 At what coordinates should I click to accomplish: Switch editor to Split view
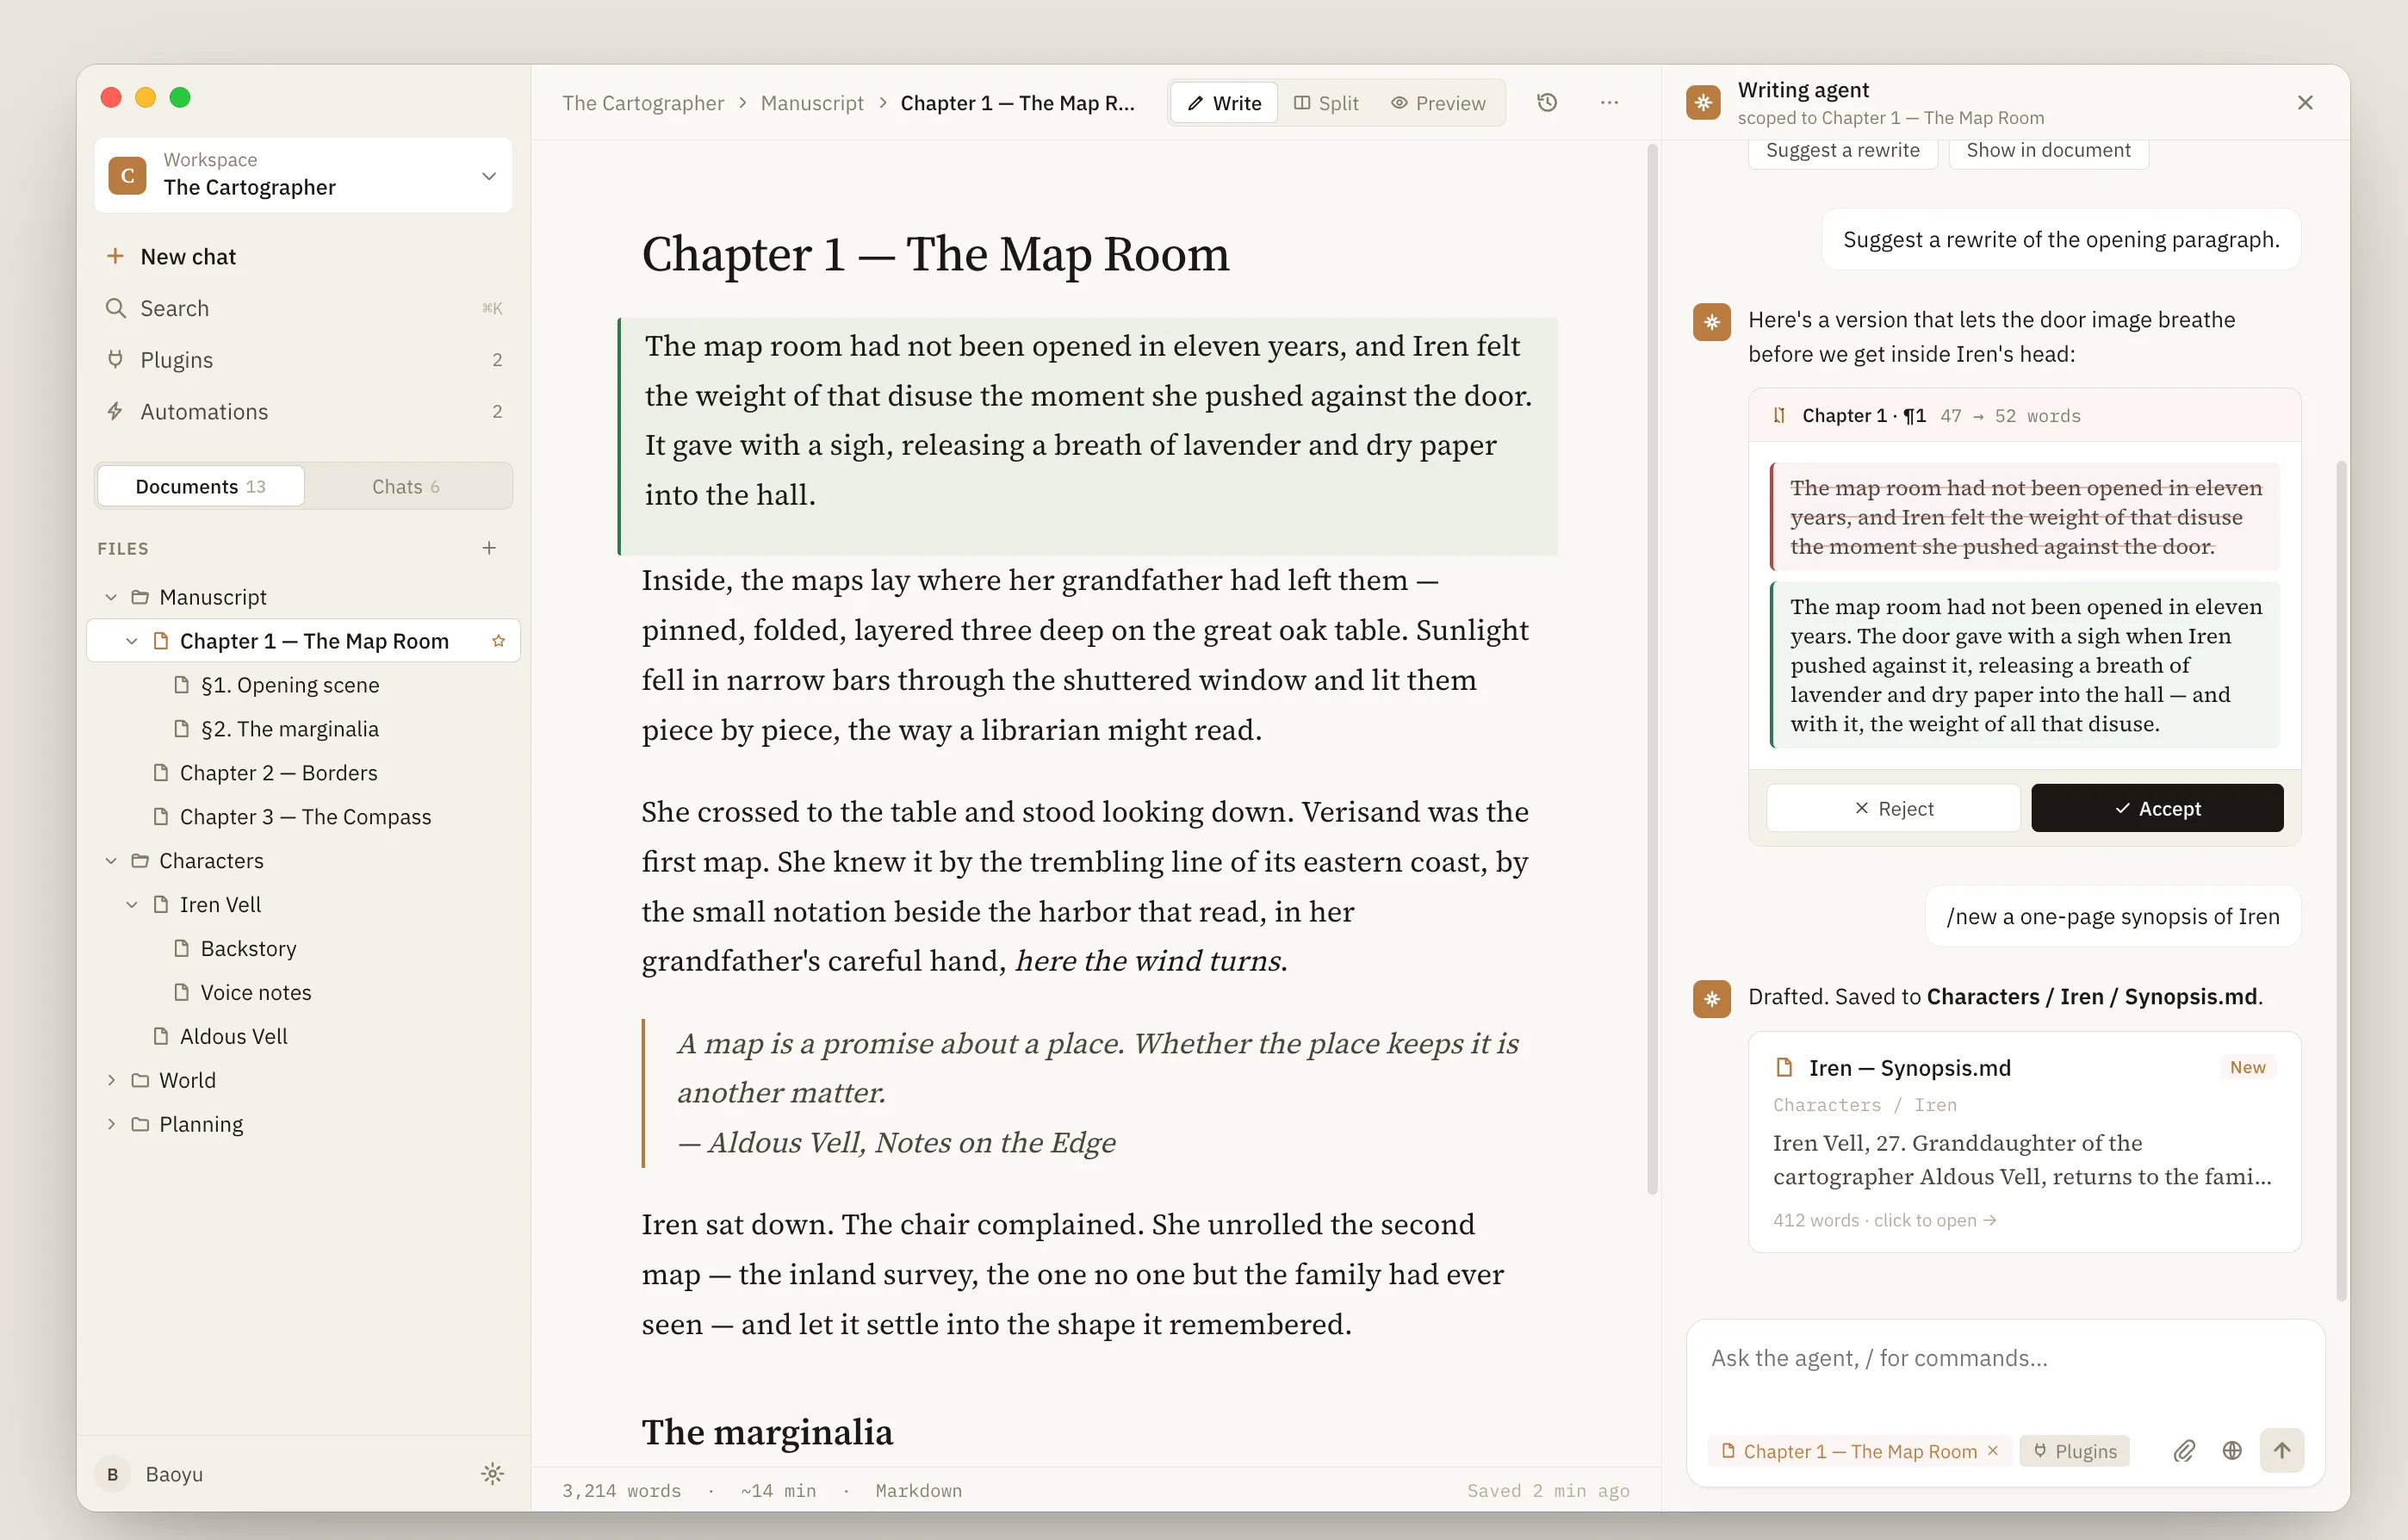point(1326,103)
